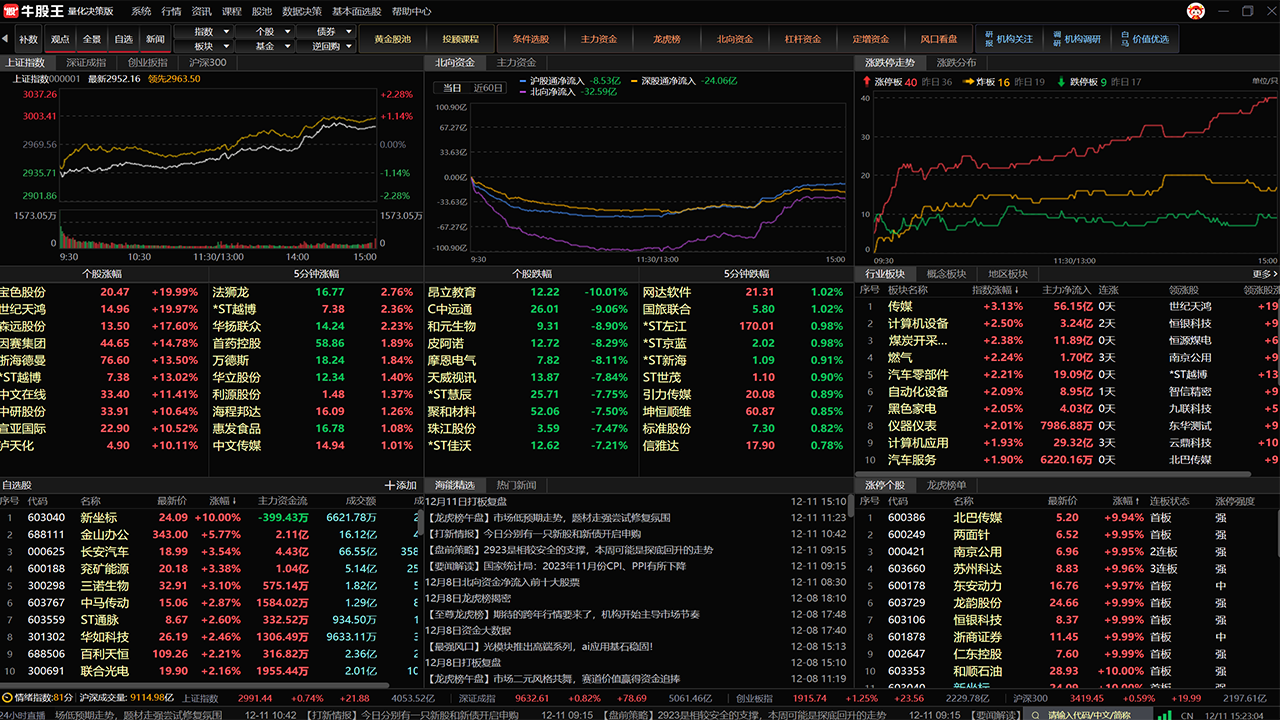This screenshot has height=720, width=1280.
Task: Open the 数据决策 menu
Action: (x=301, y=11)
